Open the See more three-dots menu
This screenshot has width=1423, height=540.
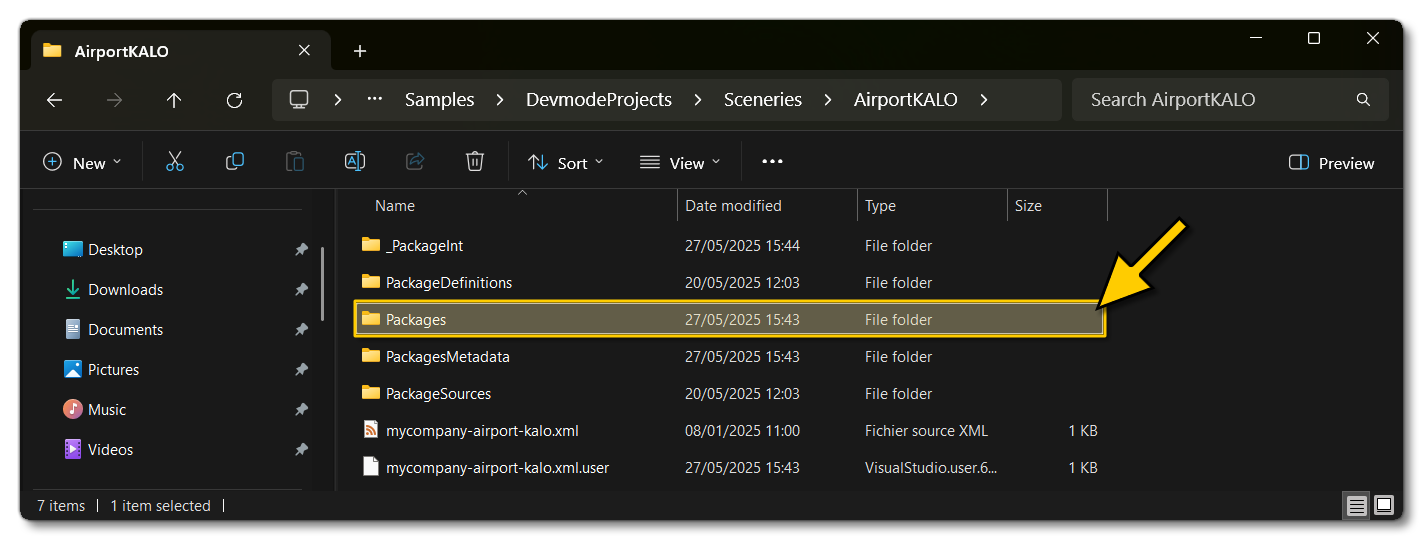(772, 162)
